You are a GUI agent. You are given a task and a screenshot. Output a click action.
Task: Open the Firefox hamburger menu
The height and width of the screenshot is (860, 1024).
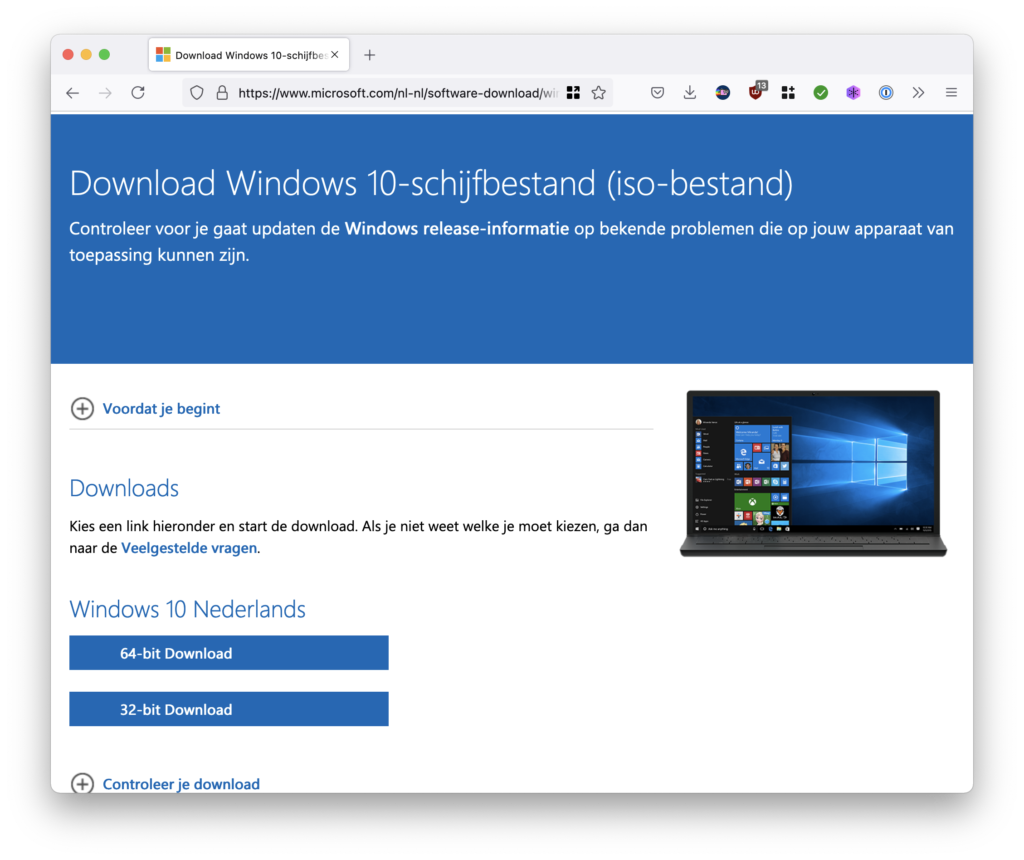coord(951,93)
